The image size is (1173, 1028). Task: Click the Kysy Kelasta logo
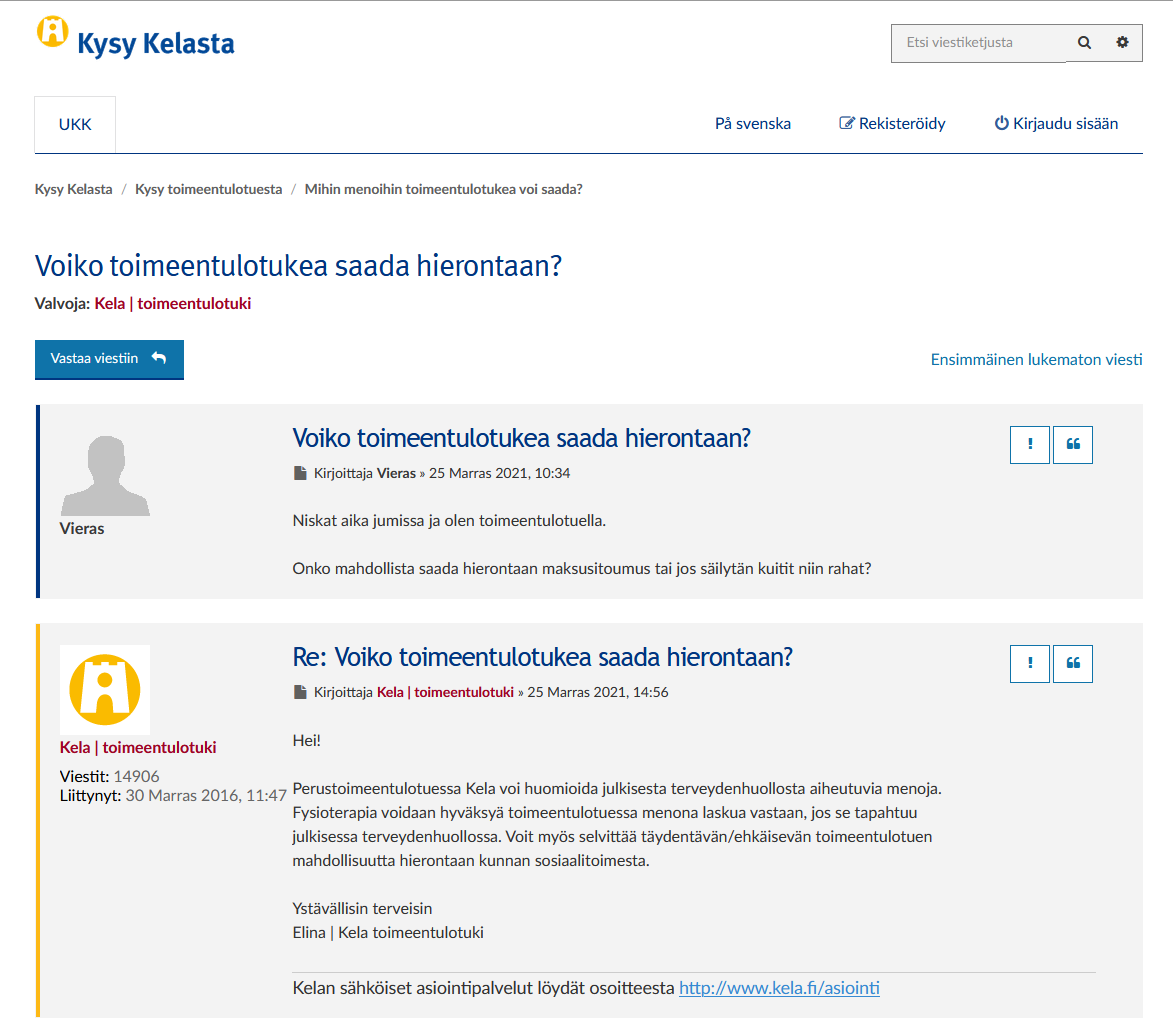click(x=135, y=37)
